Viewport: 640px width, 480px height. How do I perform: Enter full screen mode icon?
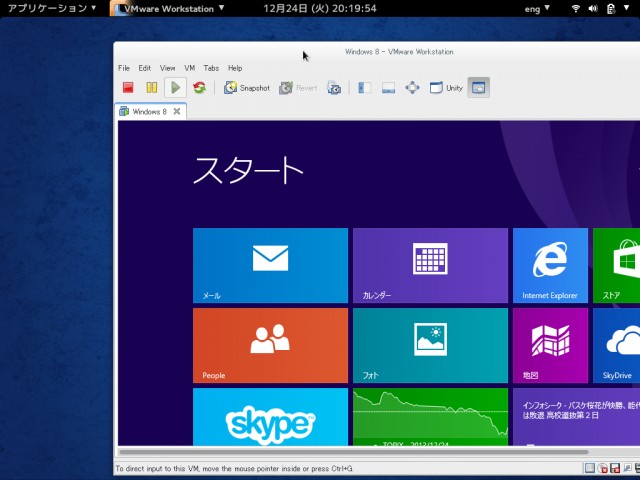(412, 88)
